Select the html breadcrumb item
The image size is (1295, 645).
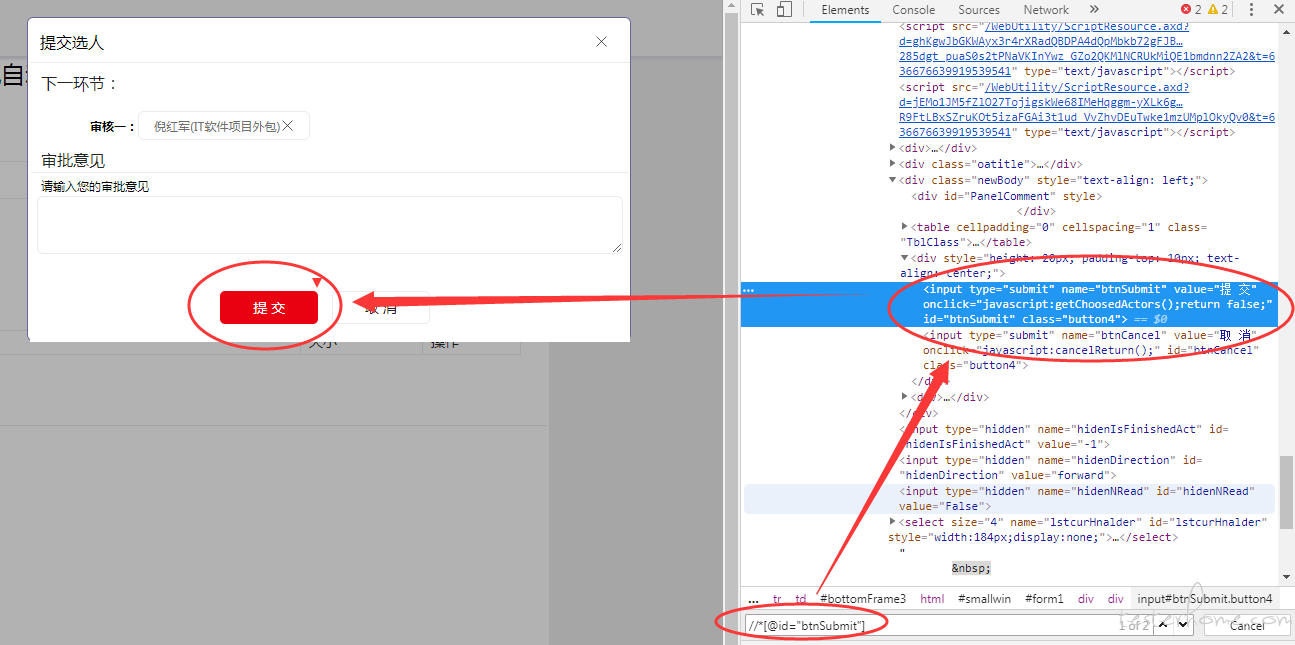[932, 599]
